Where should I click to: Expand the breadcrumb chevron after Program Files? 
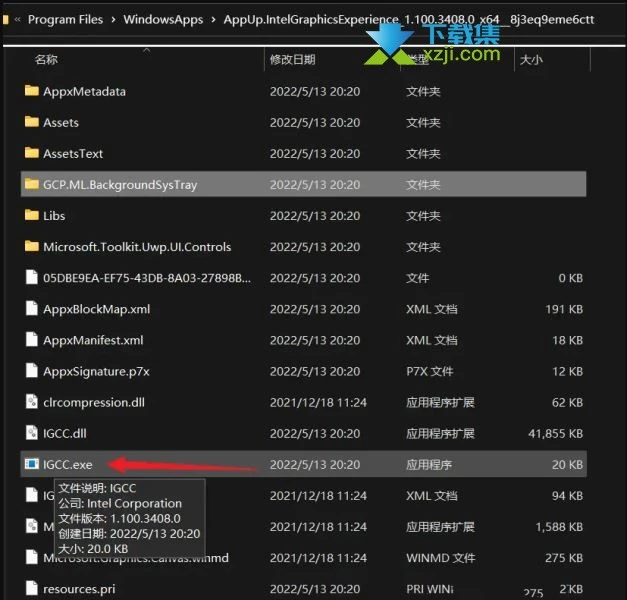pos(114,19)
